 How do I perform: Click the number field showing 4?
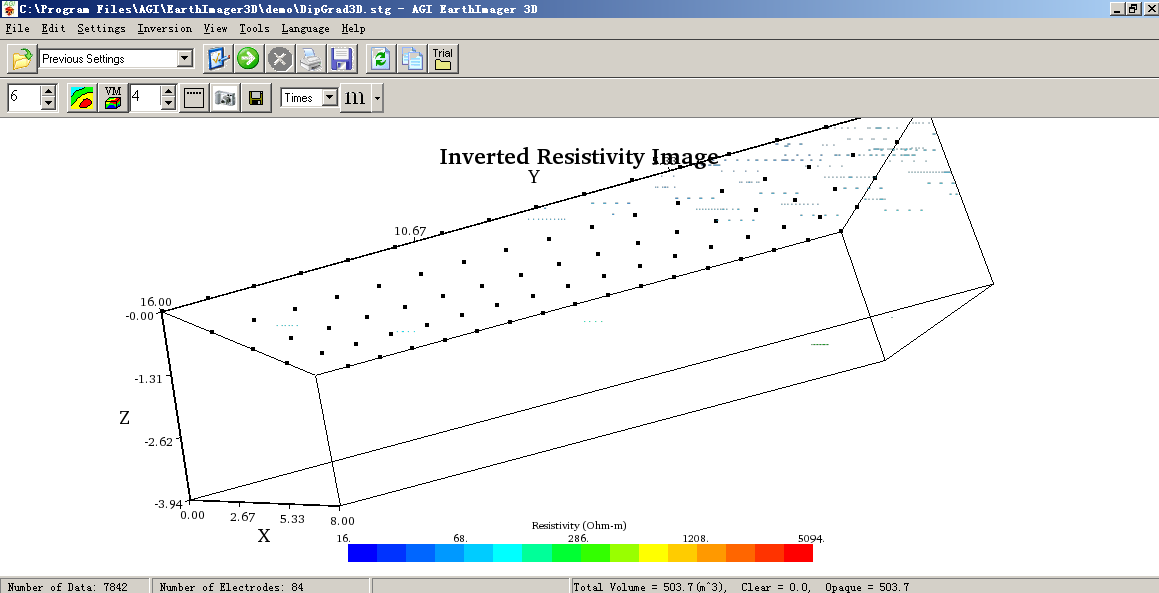[146, 98]
